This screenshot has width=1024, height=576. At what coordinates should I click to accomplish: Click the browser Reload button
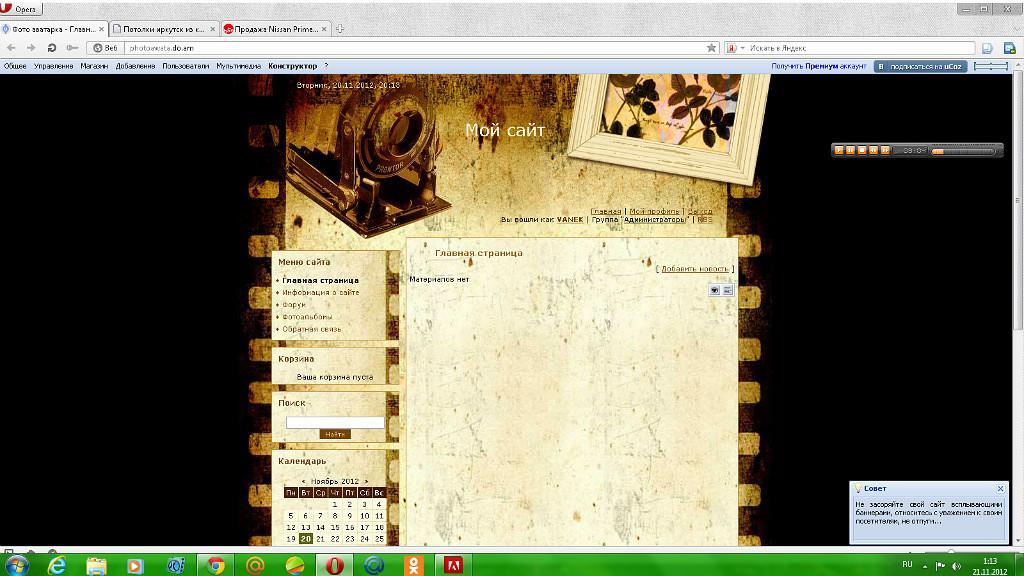point(51,47)
